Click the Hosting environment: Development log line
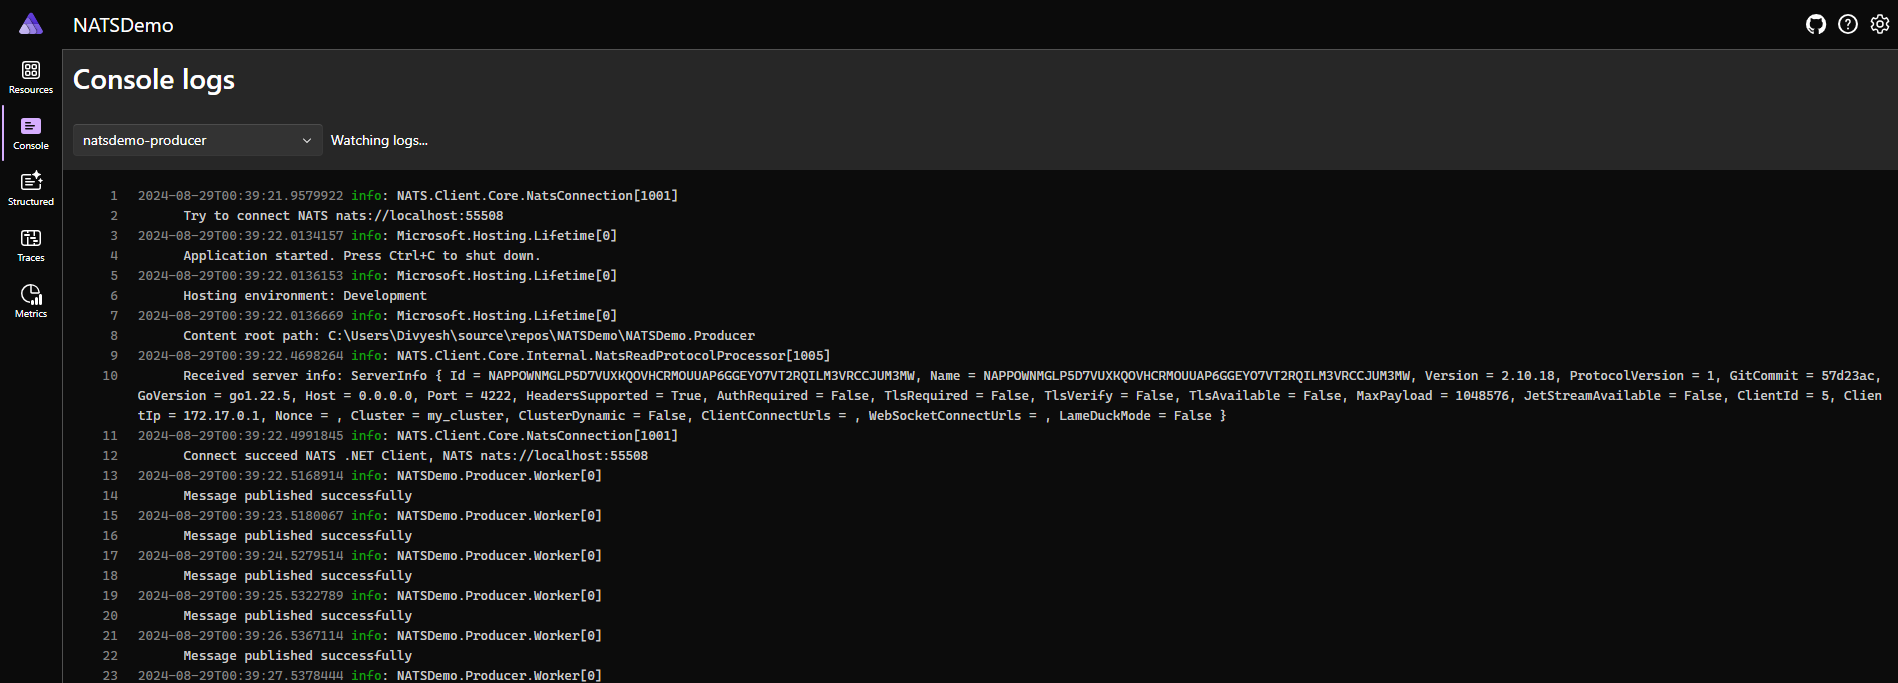1898x683 pixels. (x=304, y=296)
